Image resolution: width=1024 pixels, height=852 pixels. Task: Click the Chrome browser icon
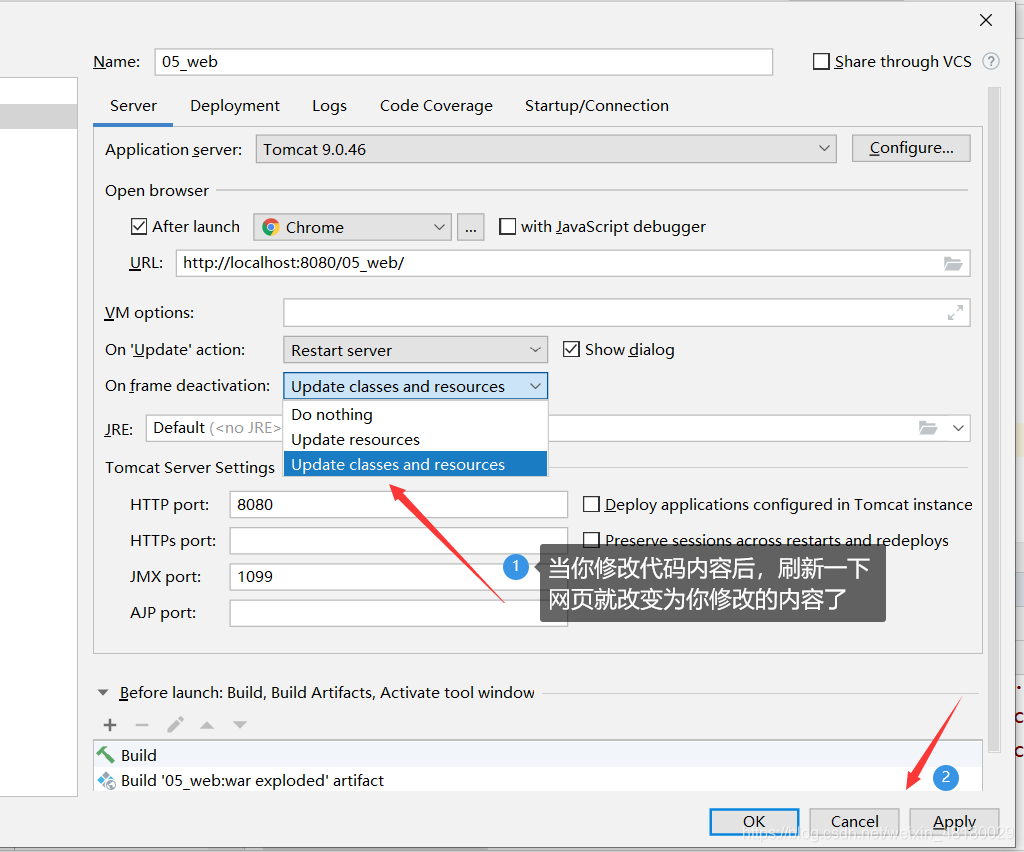[270, 227]
